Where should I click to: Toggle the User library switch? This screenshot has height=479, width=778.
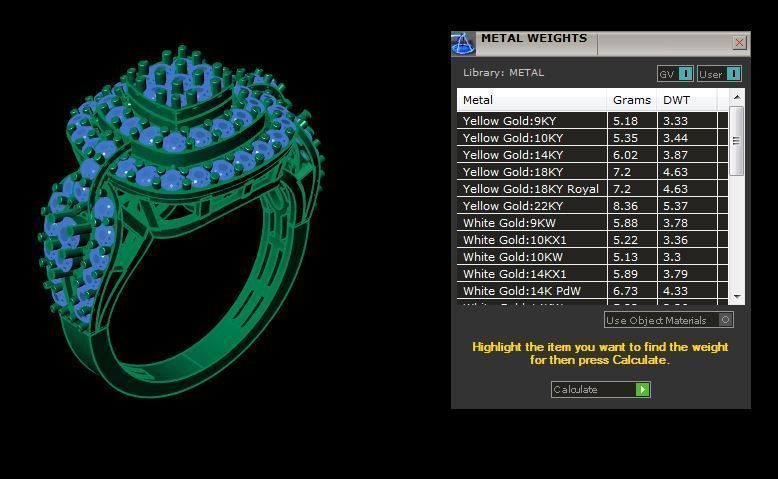point(719,74)
